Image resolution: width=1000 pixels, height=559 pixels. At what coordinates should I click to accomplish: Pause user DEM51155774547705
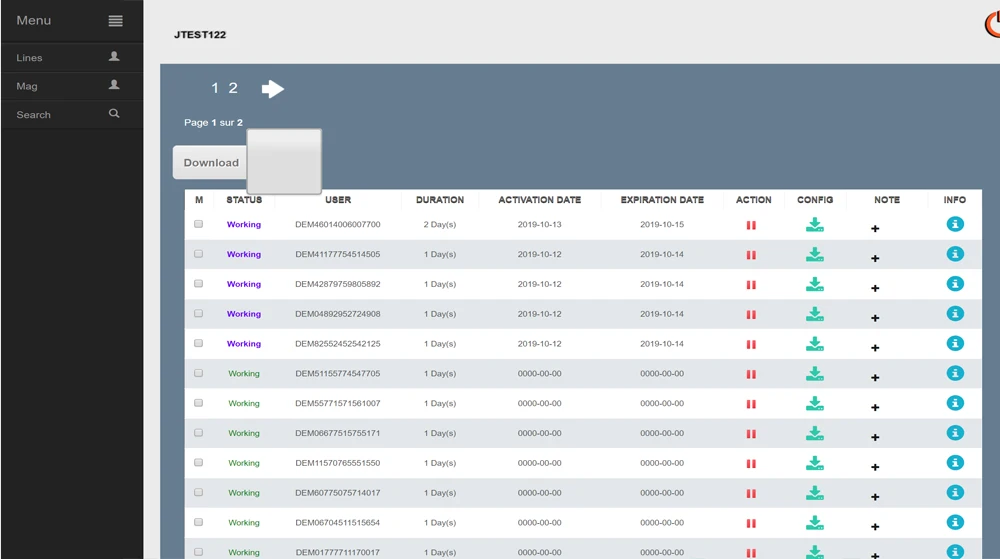751,374
